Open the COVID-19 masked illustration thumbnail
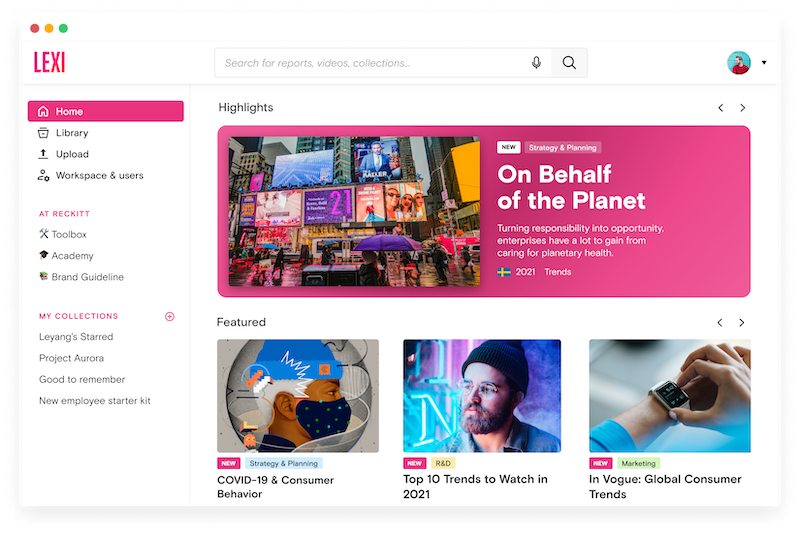 (298, 396)
